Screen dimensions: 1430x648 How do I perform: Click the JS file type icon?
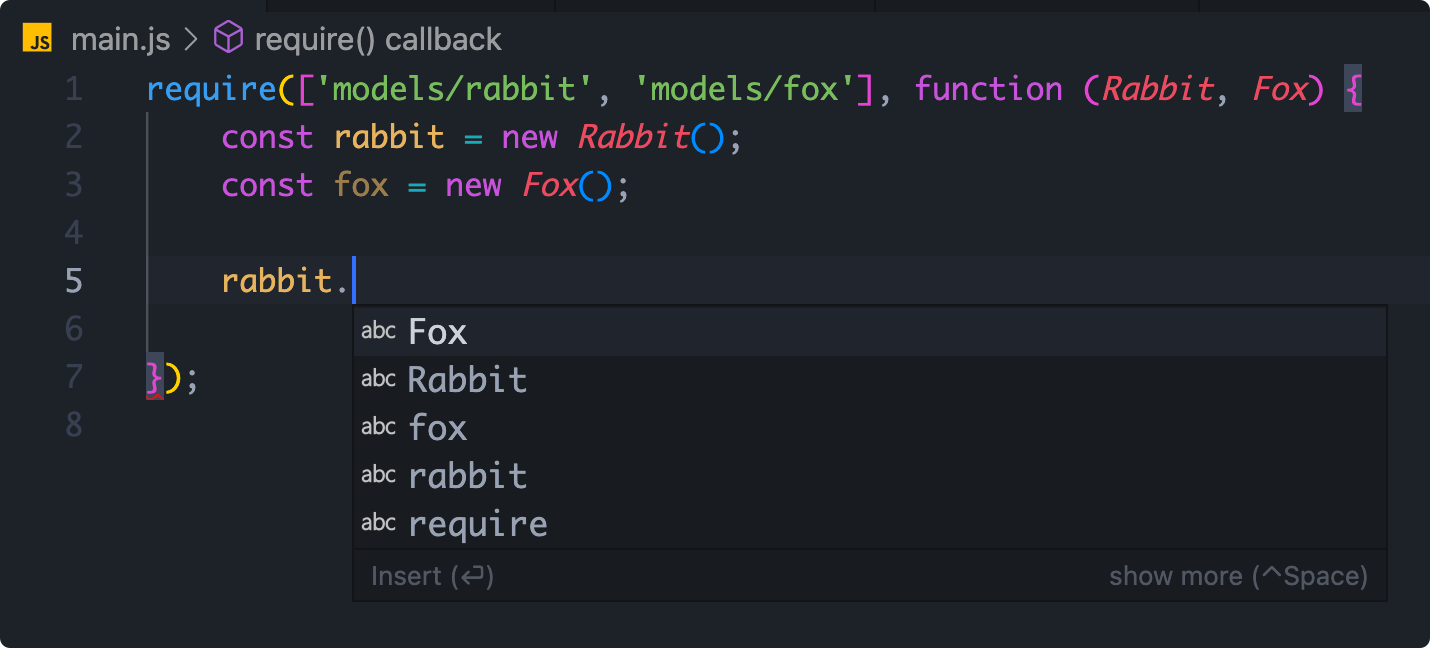point(37,39)
